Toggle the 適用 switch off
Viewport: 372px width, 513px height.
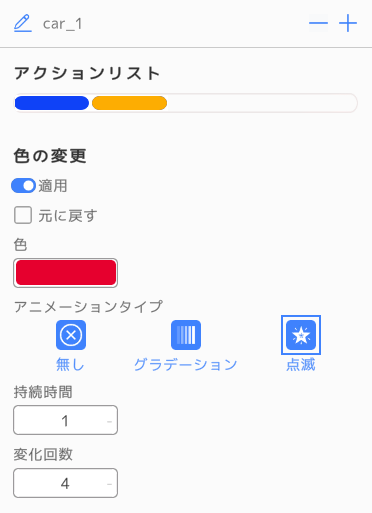(x=24, y=186)
